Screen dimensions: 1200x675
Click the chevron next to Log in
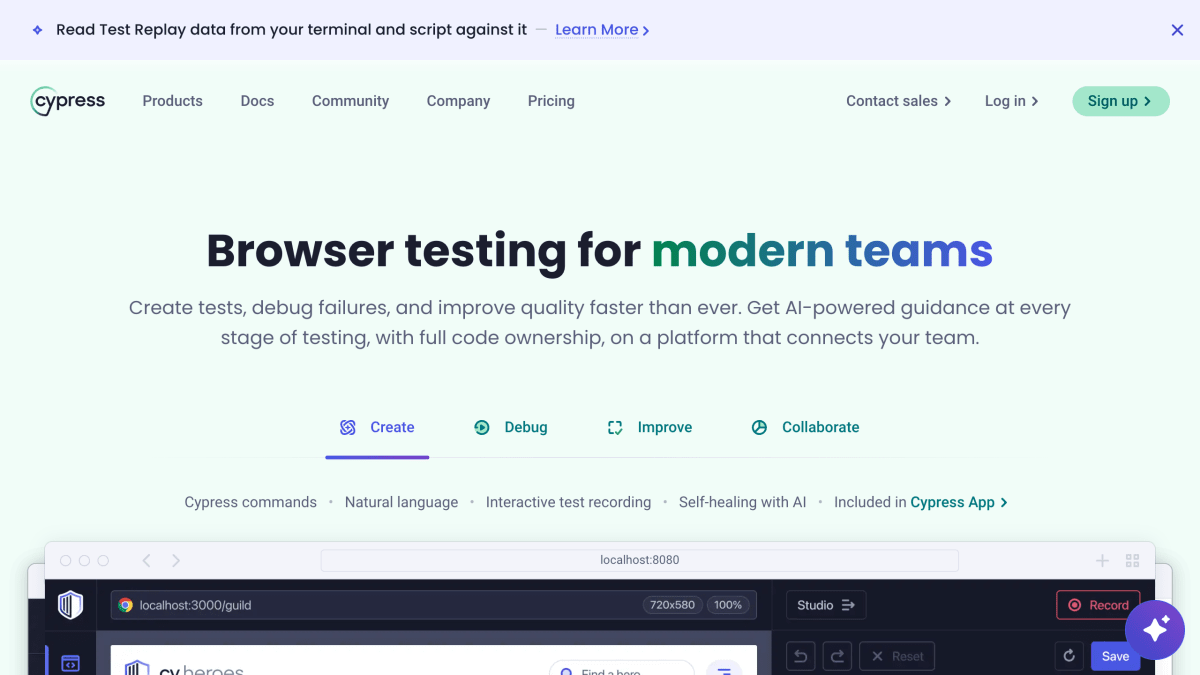click(1035, 101)
